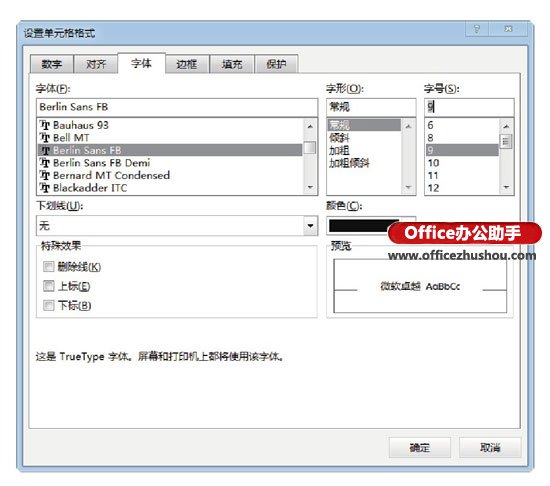Select font size 12
Viewport: 550px width, 486px height.
point(462,188)
